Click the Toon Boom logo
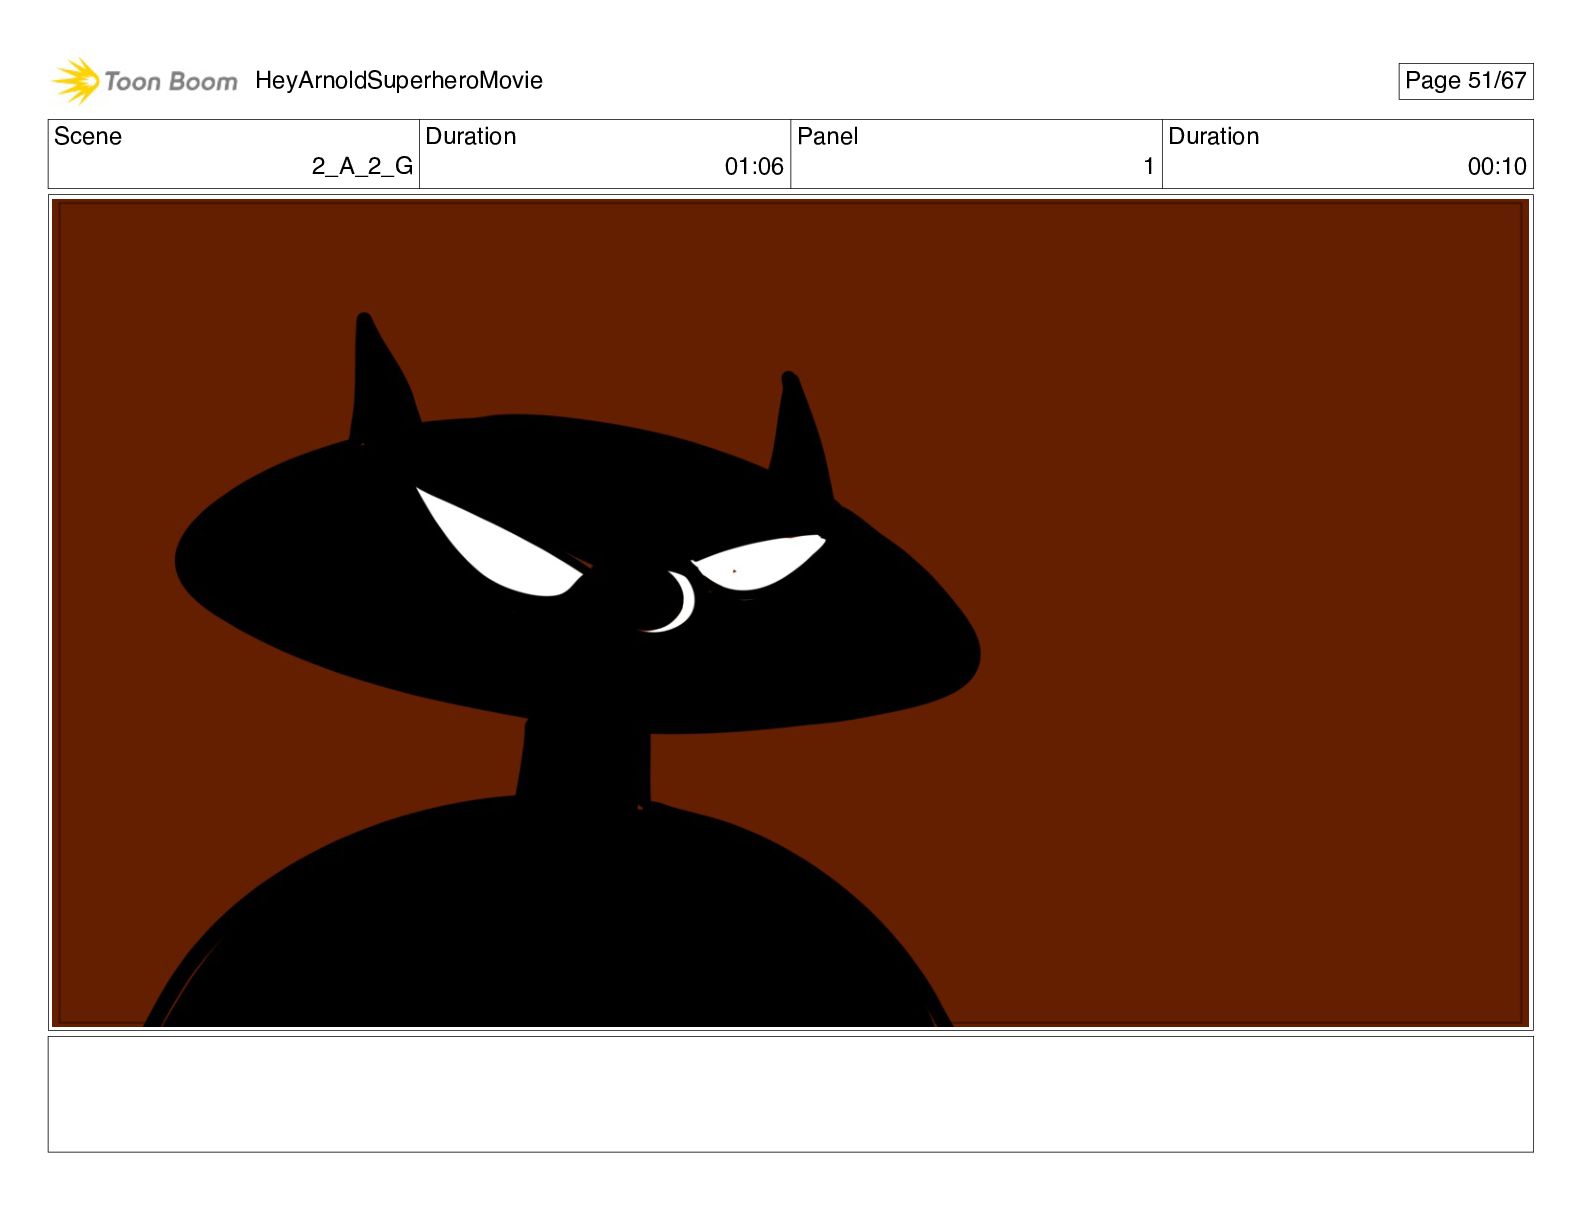Viewport: 1584px width, 1224px height. [x=145, y=81]
